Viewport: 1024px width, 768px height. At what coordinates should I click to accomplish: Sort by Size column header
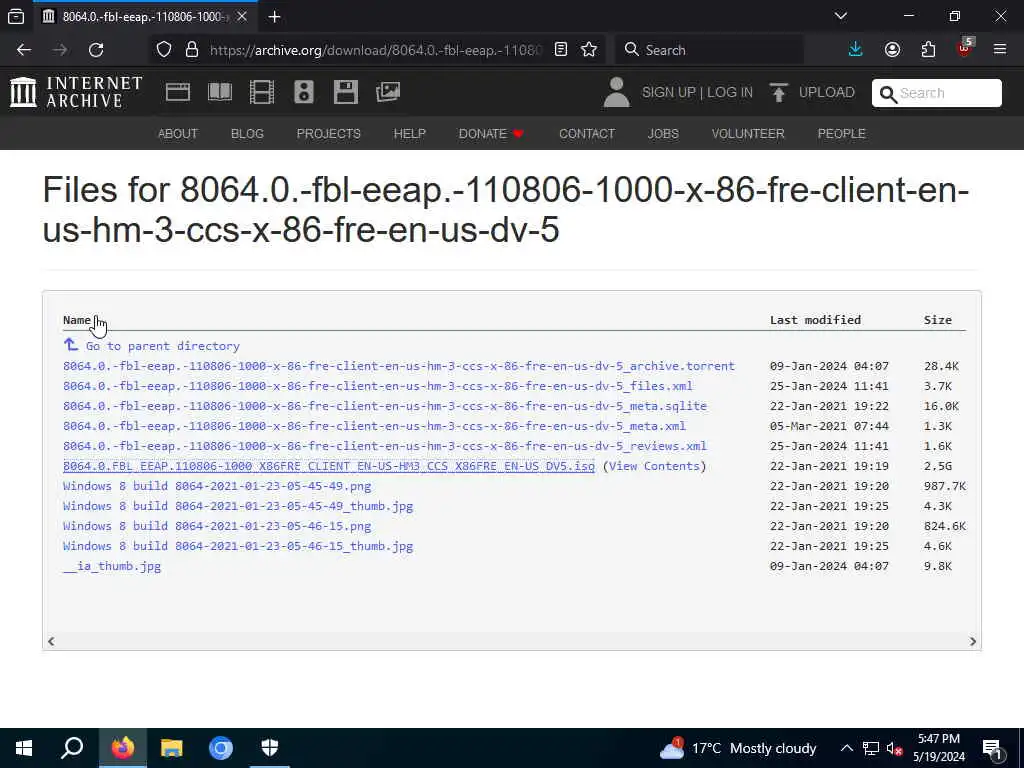point(937,320)
